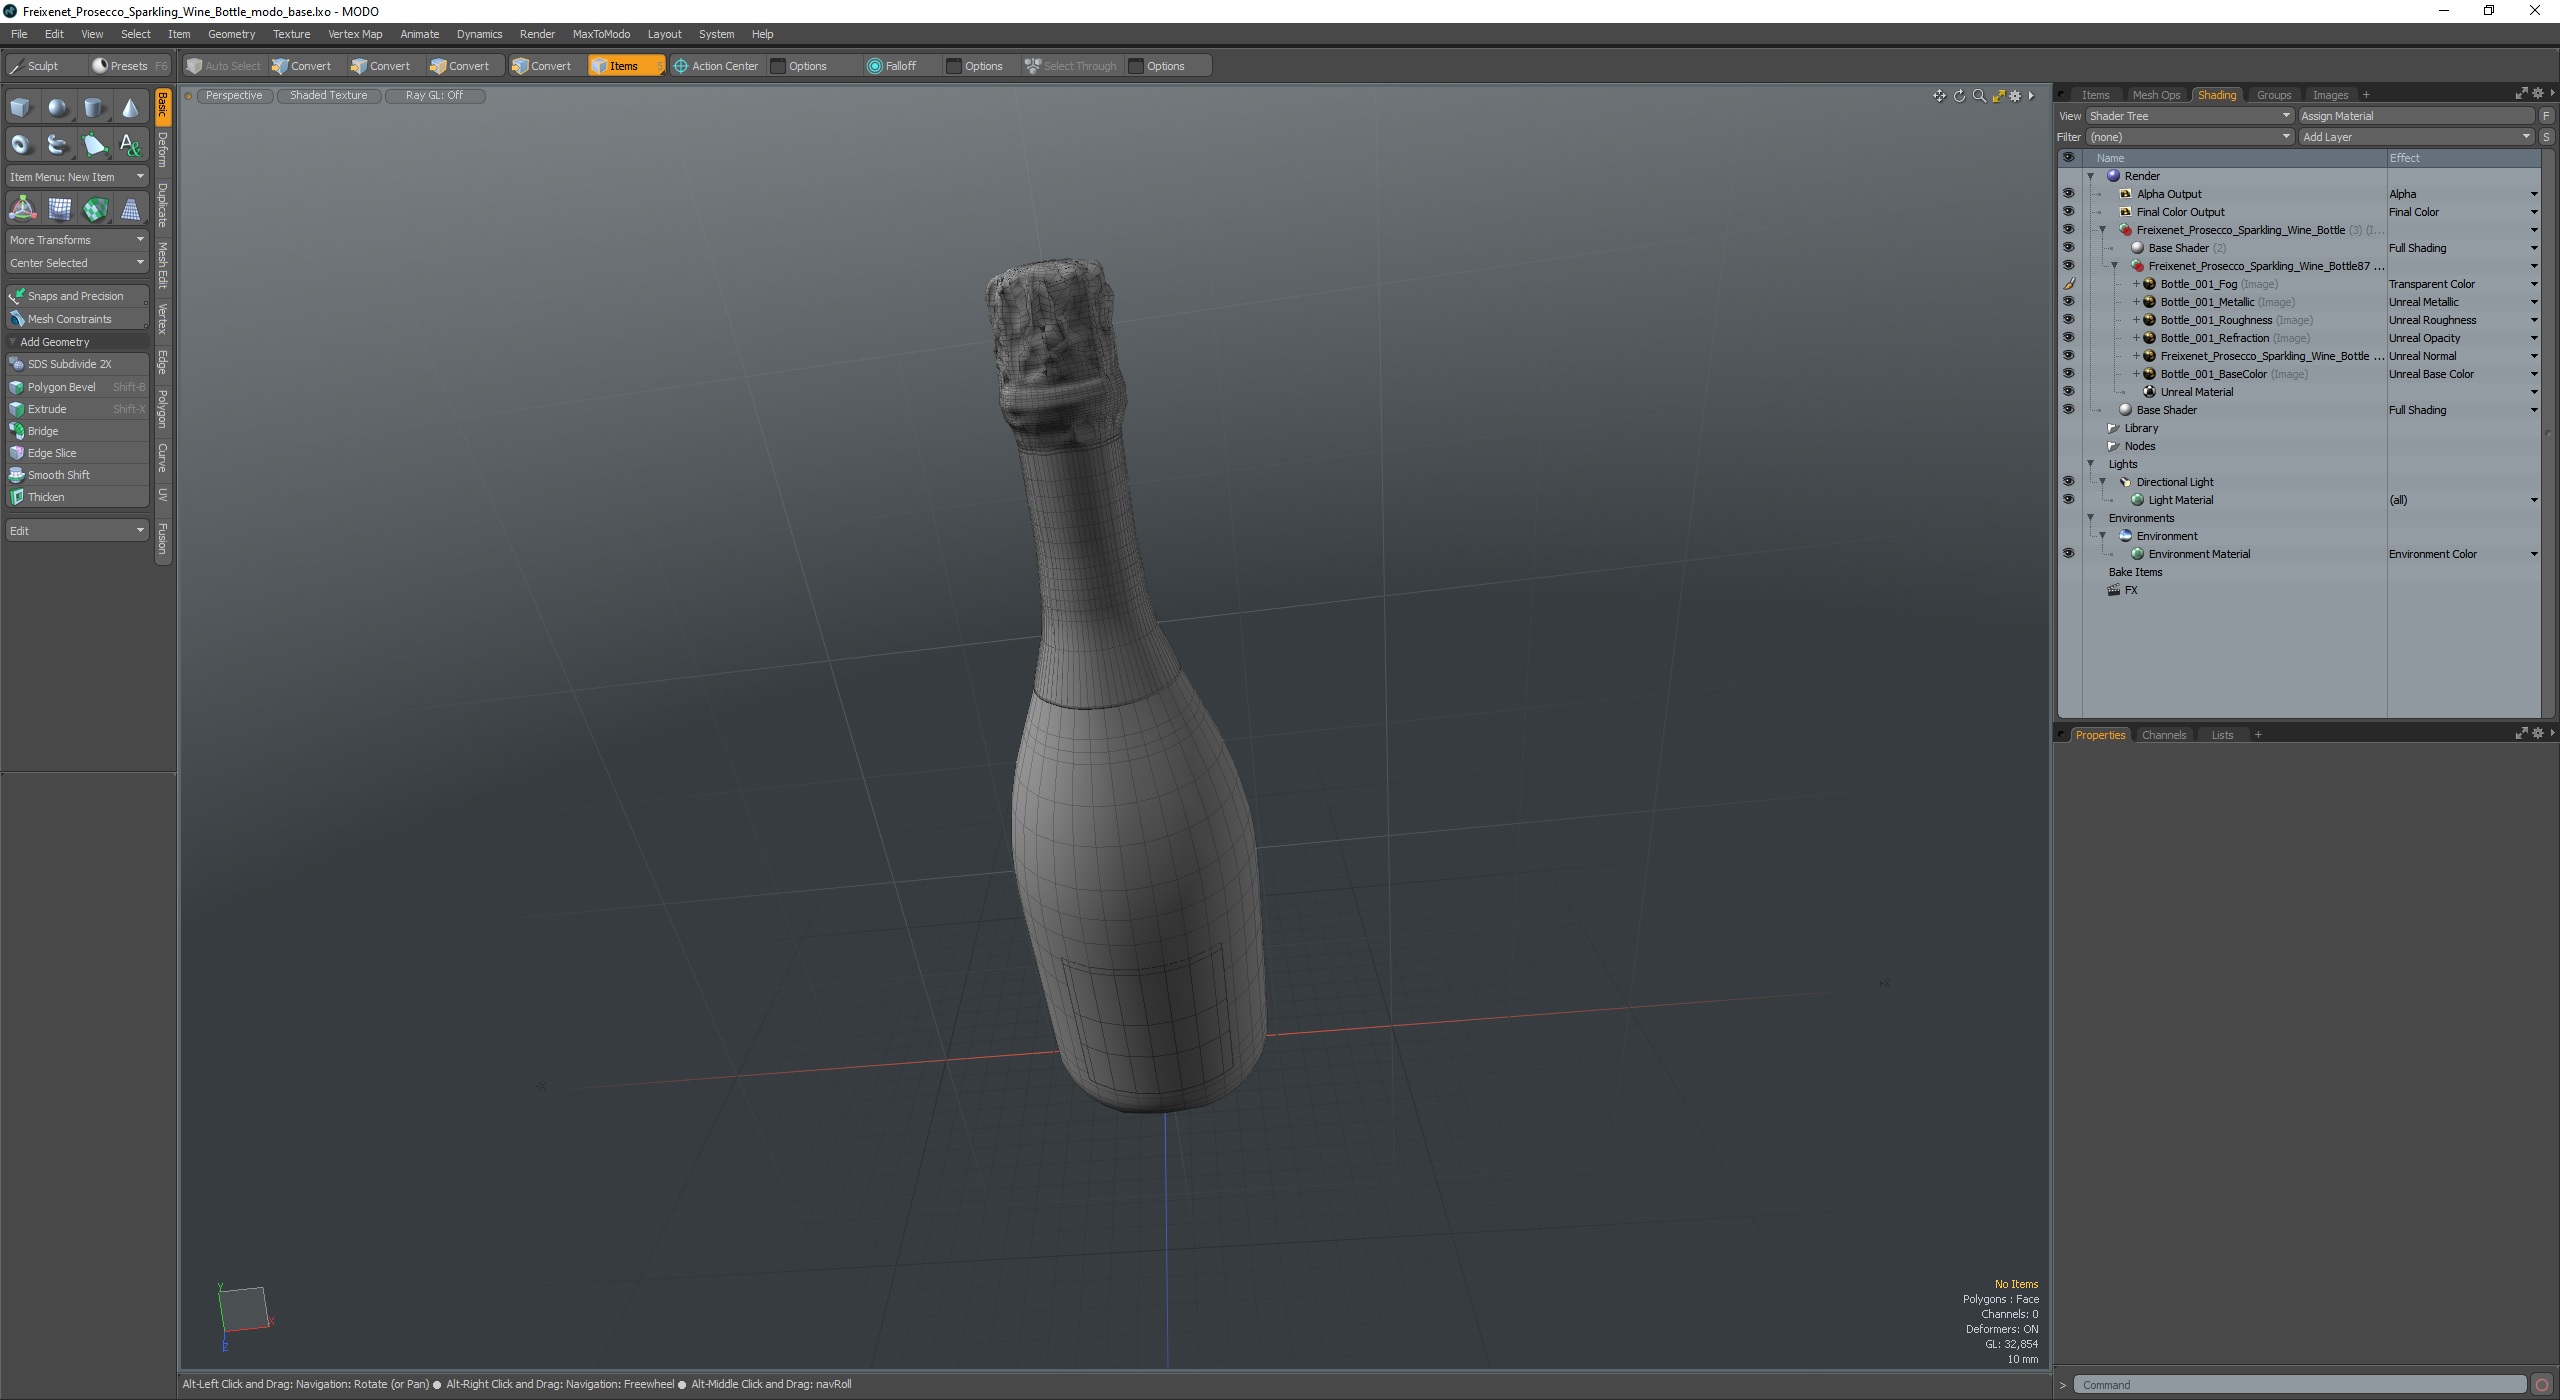Toggle the Ray GL: Off button
2560x1400 pixels.
[x=434, y=96]
